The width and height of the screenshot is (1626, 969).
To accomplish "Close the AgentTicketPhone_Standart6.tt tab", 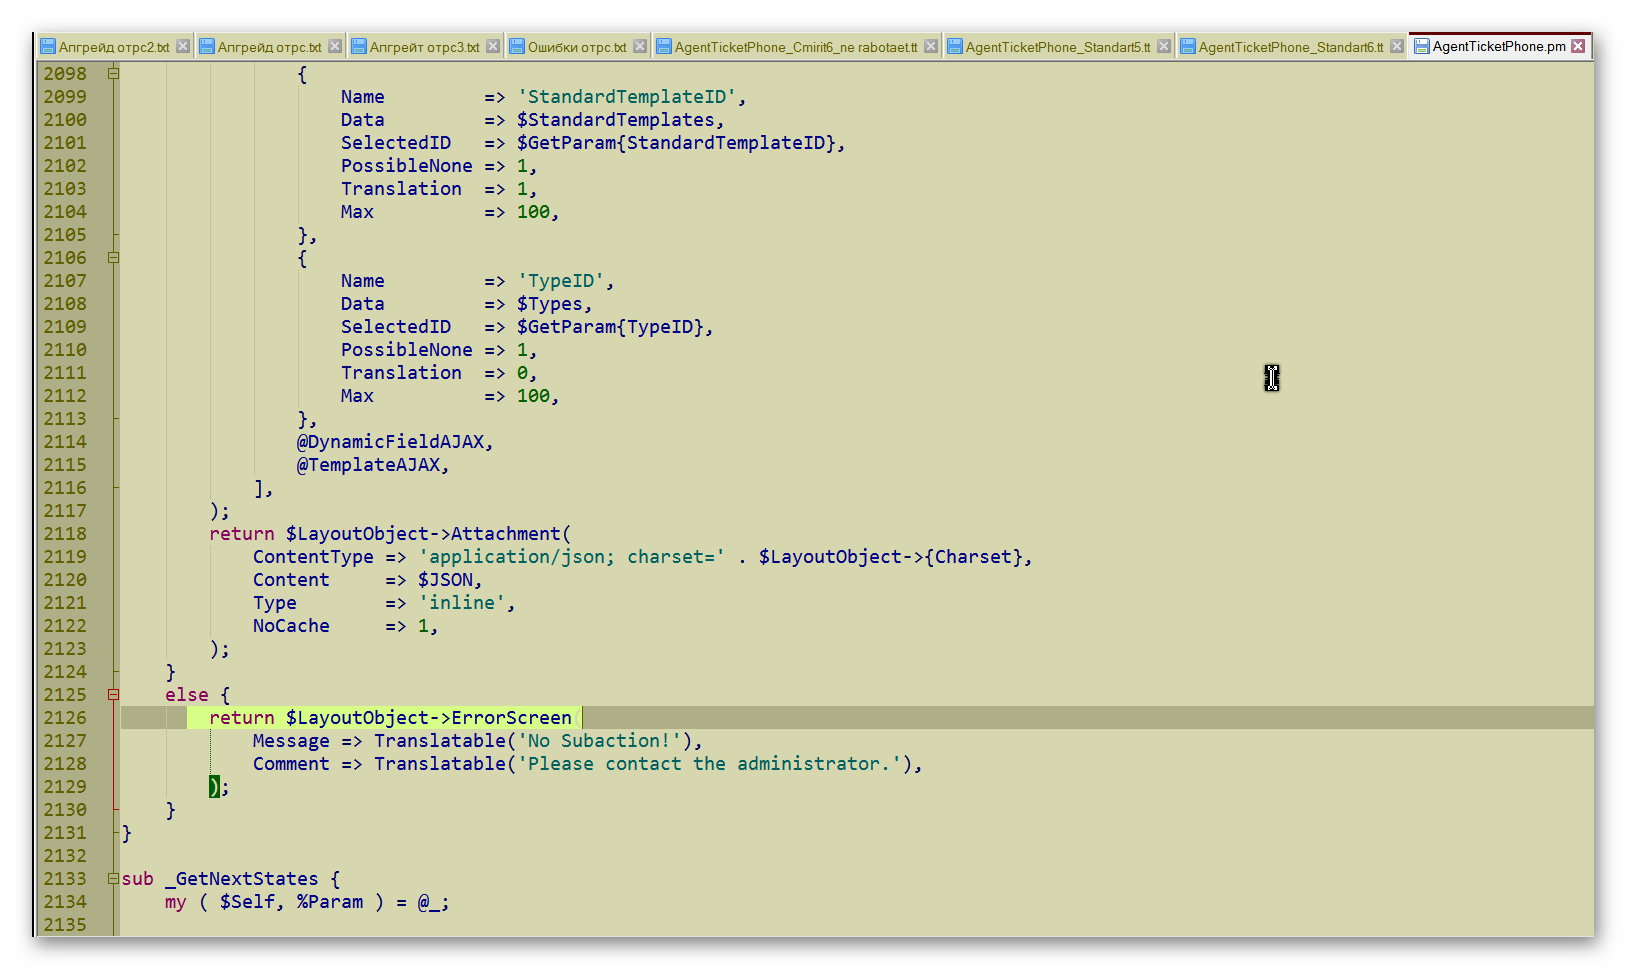I will 1397,46.
